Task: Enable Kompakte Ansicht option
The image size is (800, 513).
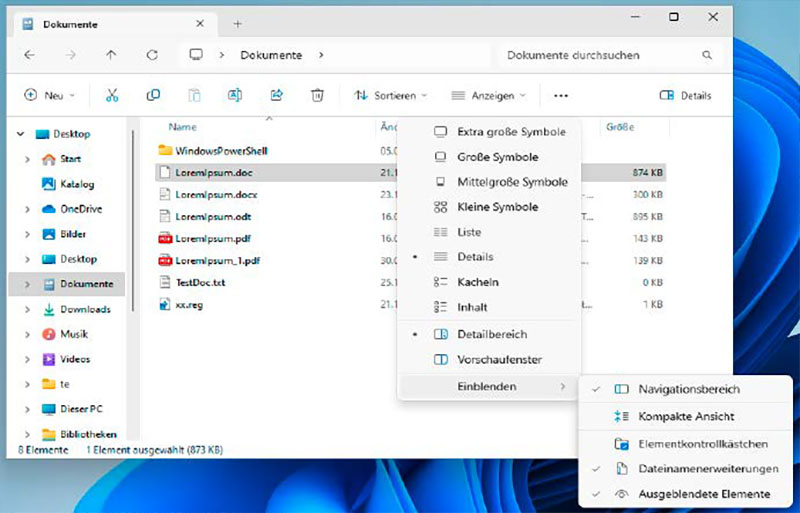Action: (685, 417)
